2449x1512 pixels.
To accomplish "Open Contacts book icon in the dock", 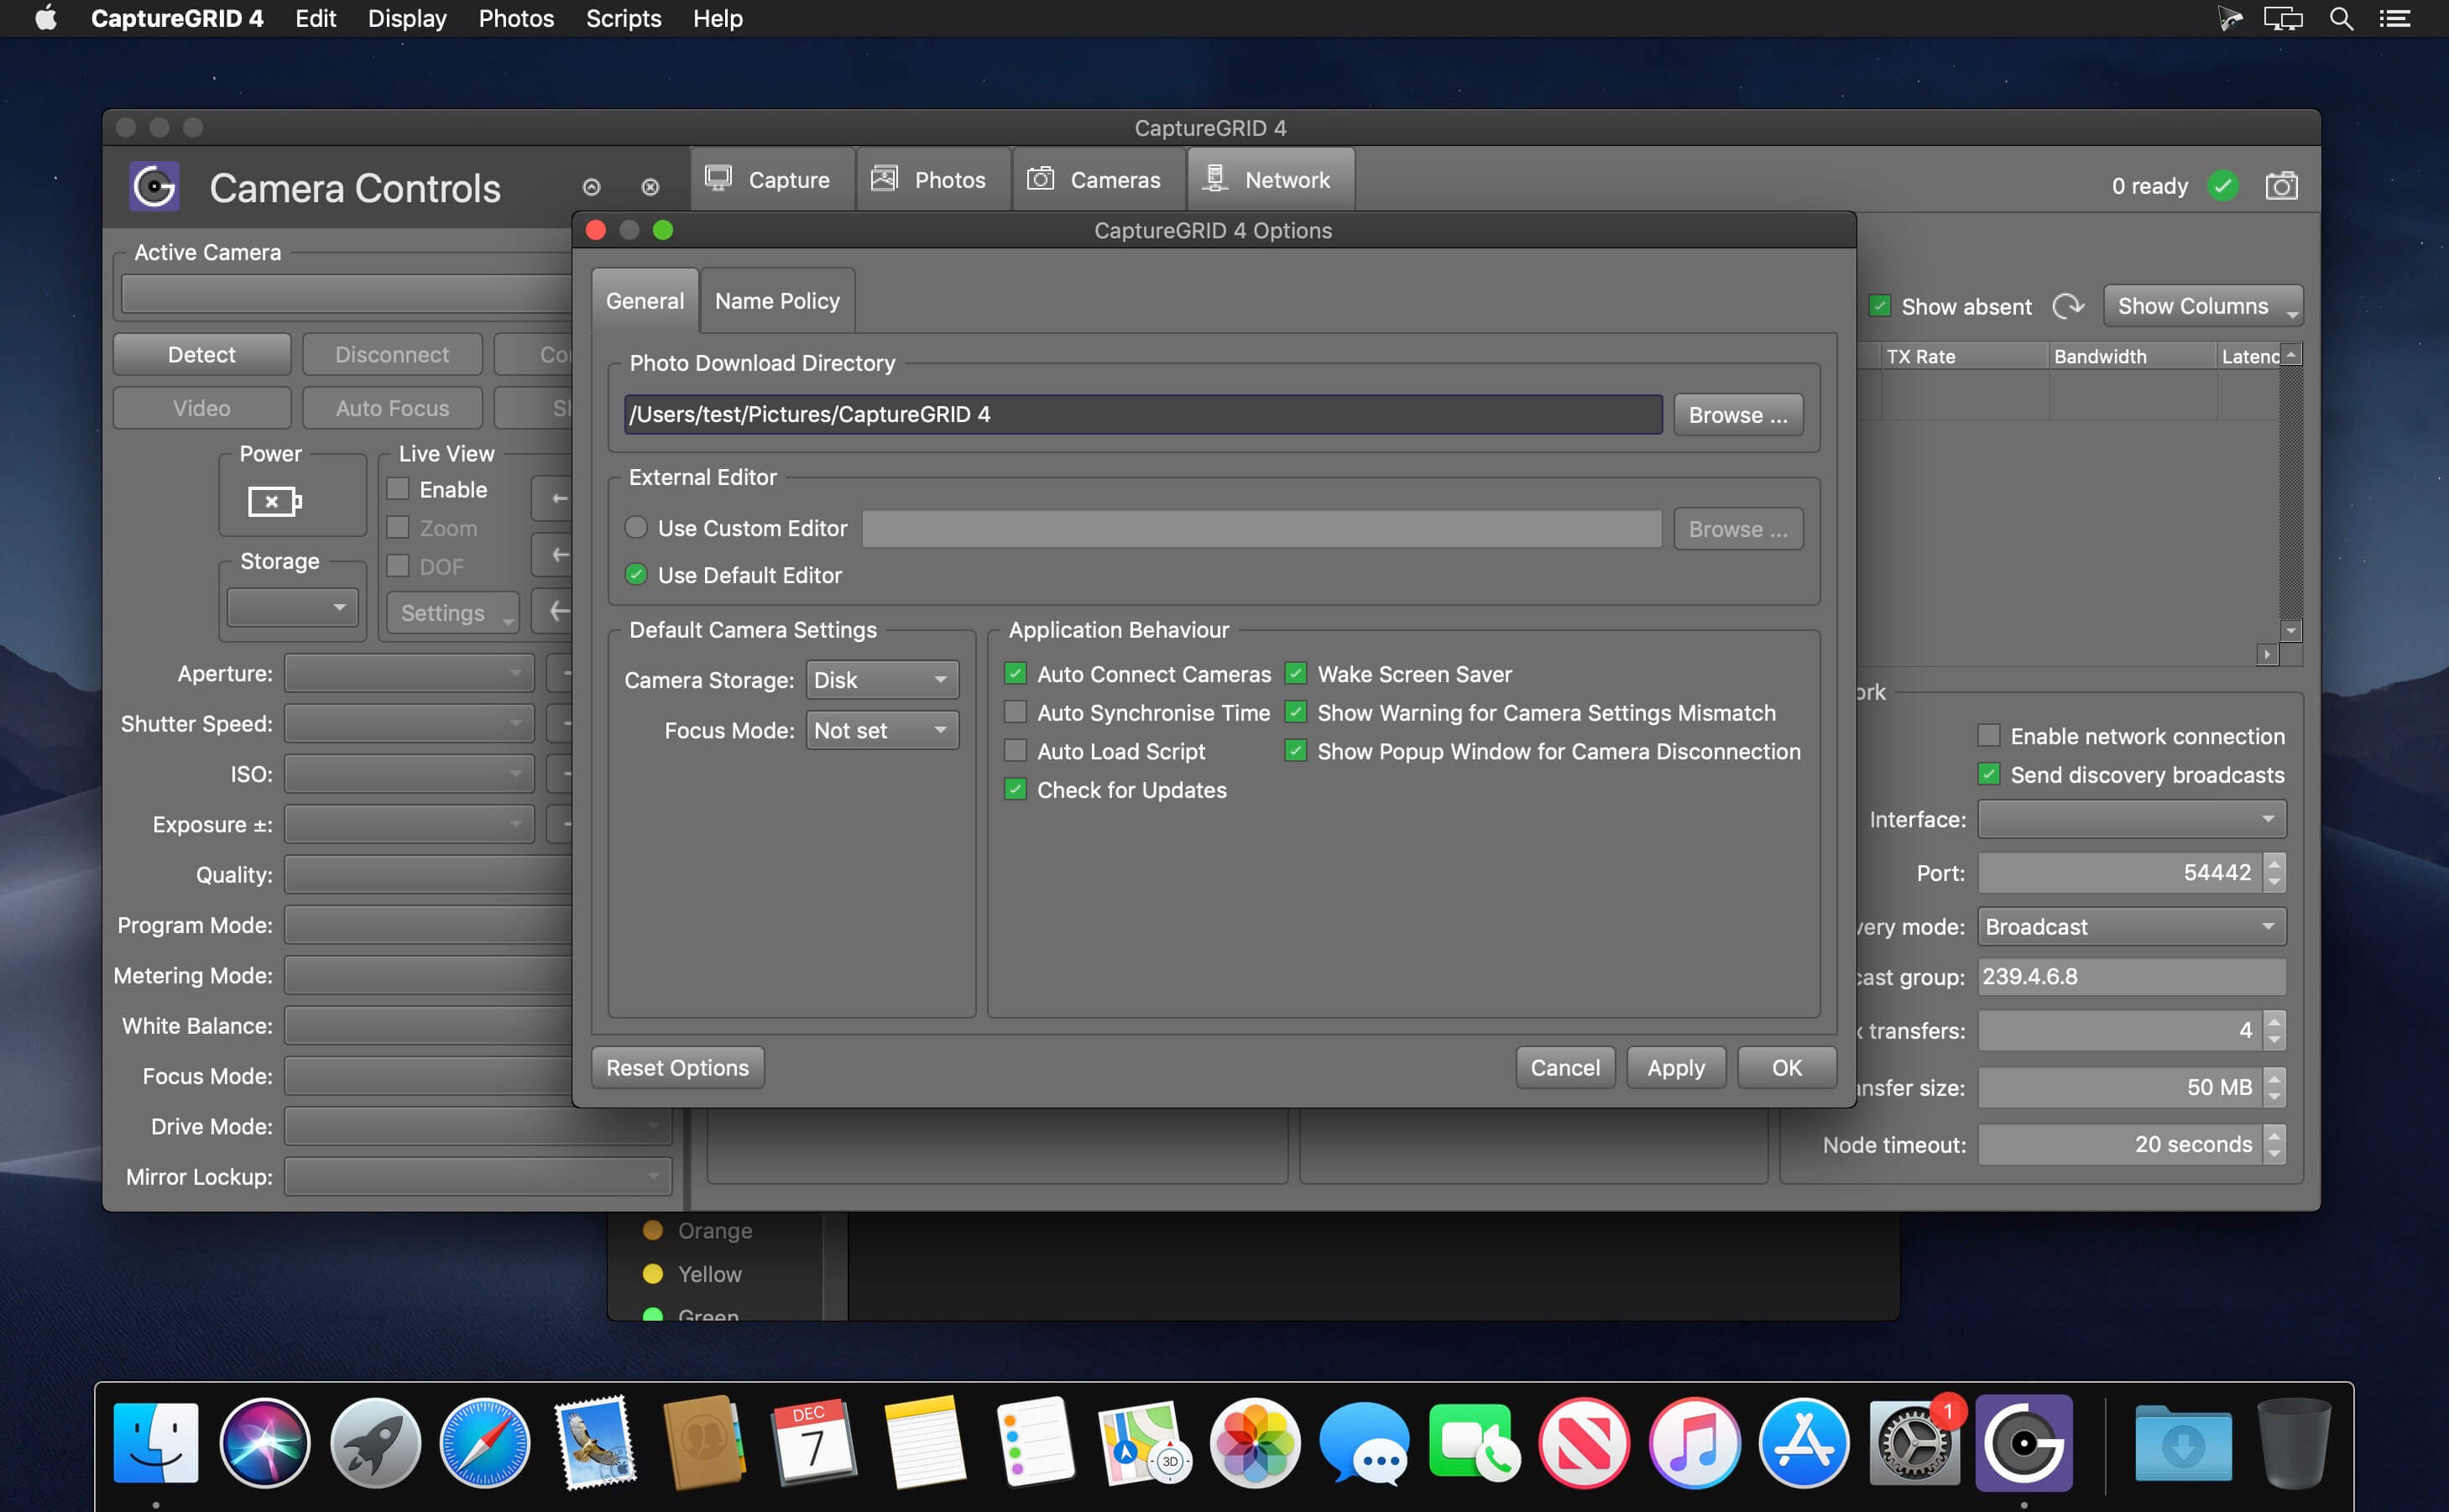I will click(x=705, y=1442).
